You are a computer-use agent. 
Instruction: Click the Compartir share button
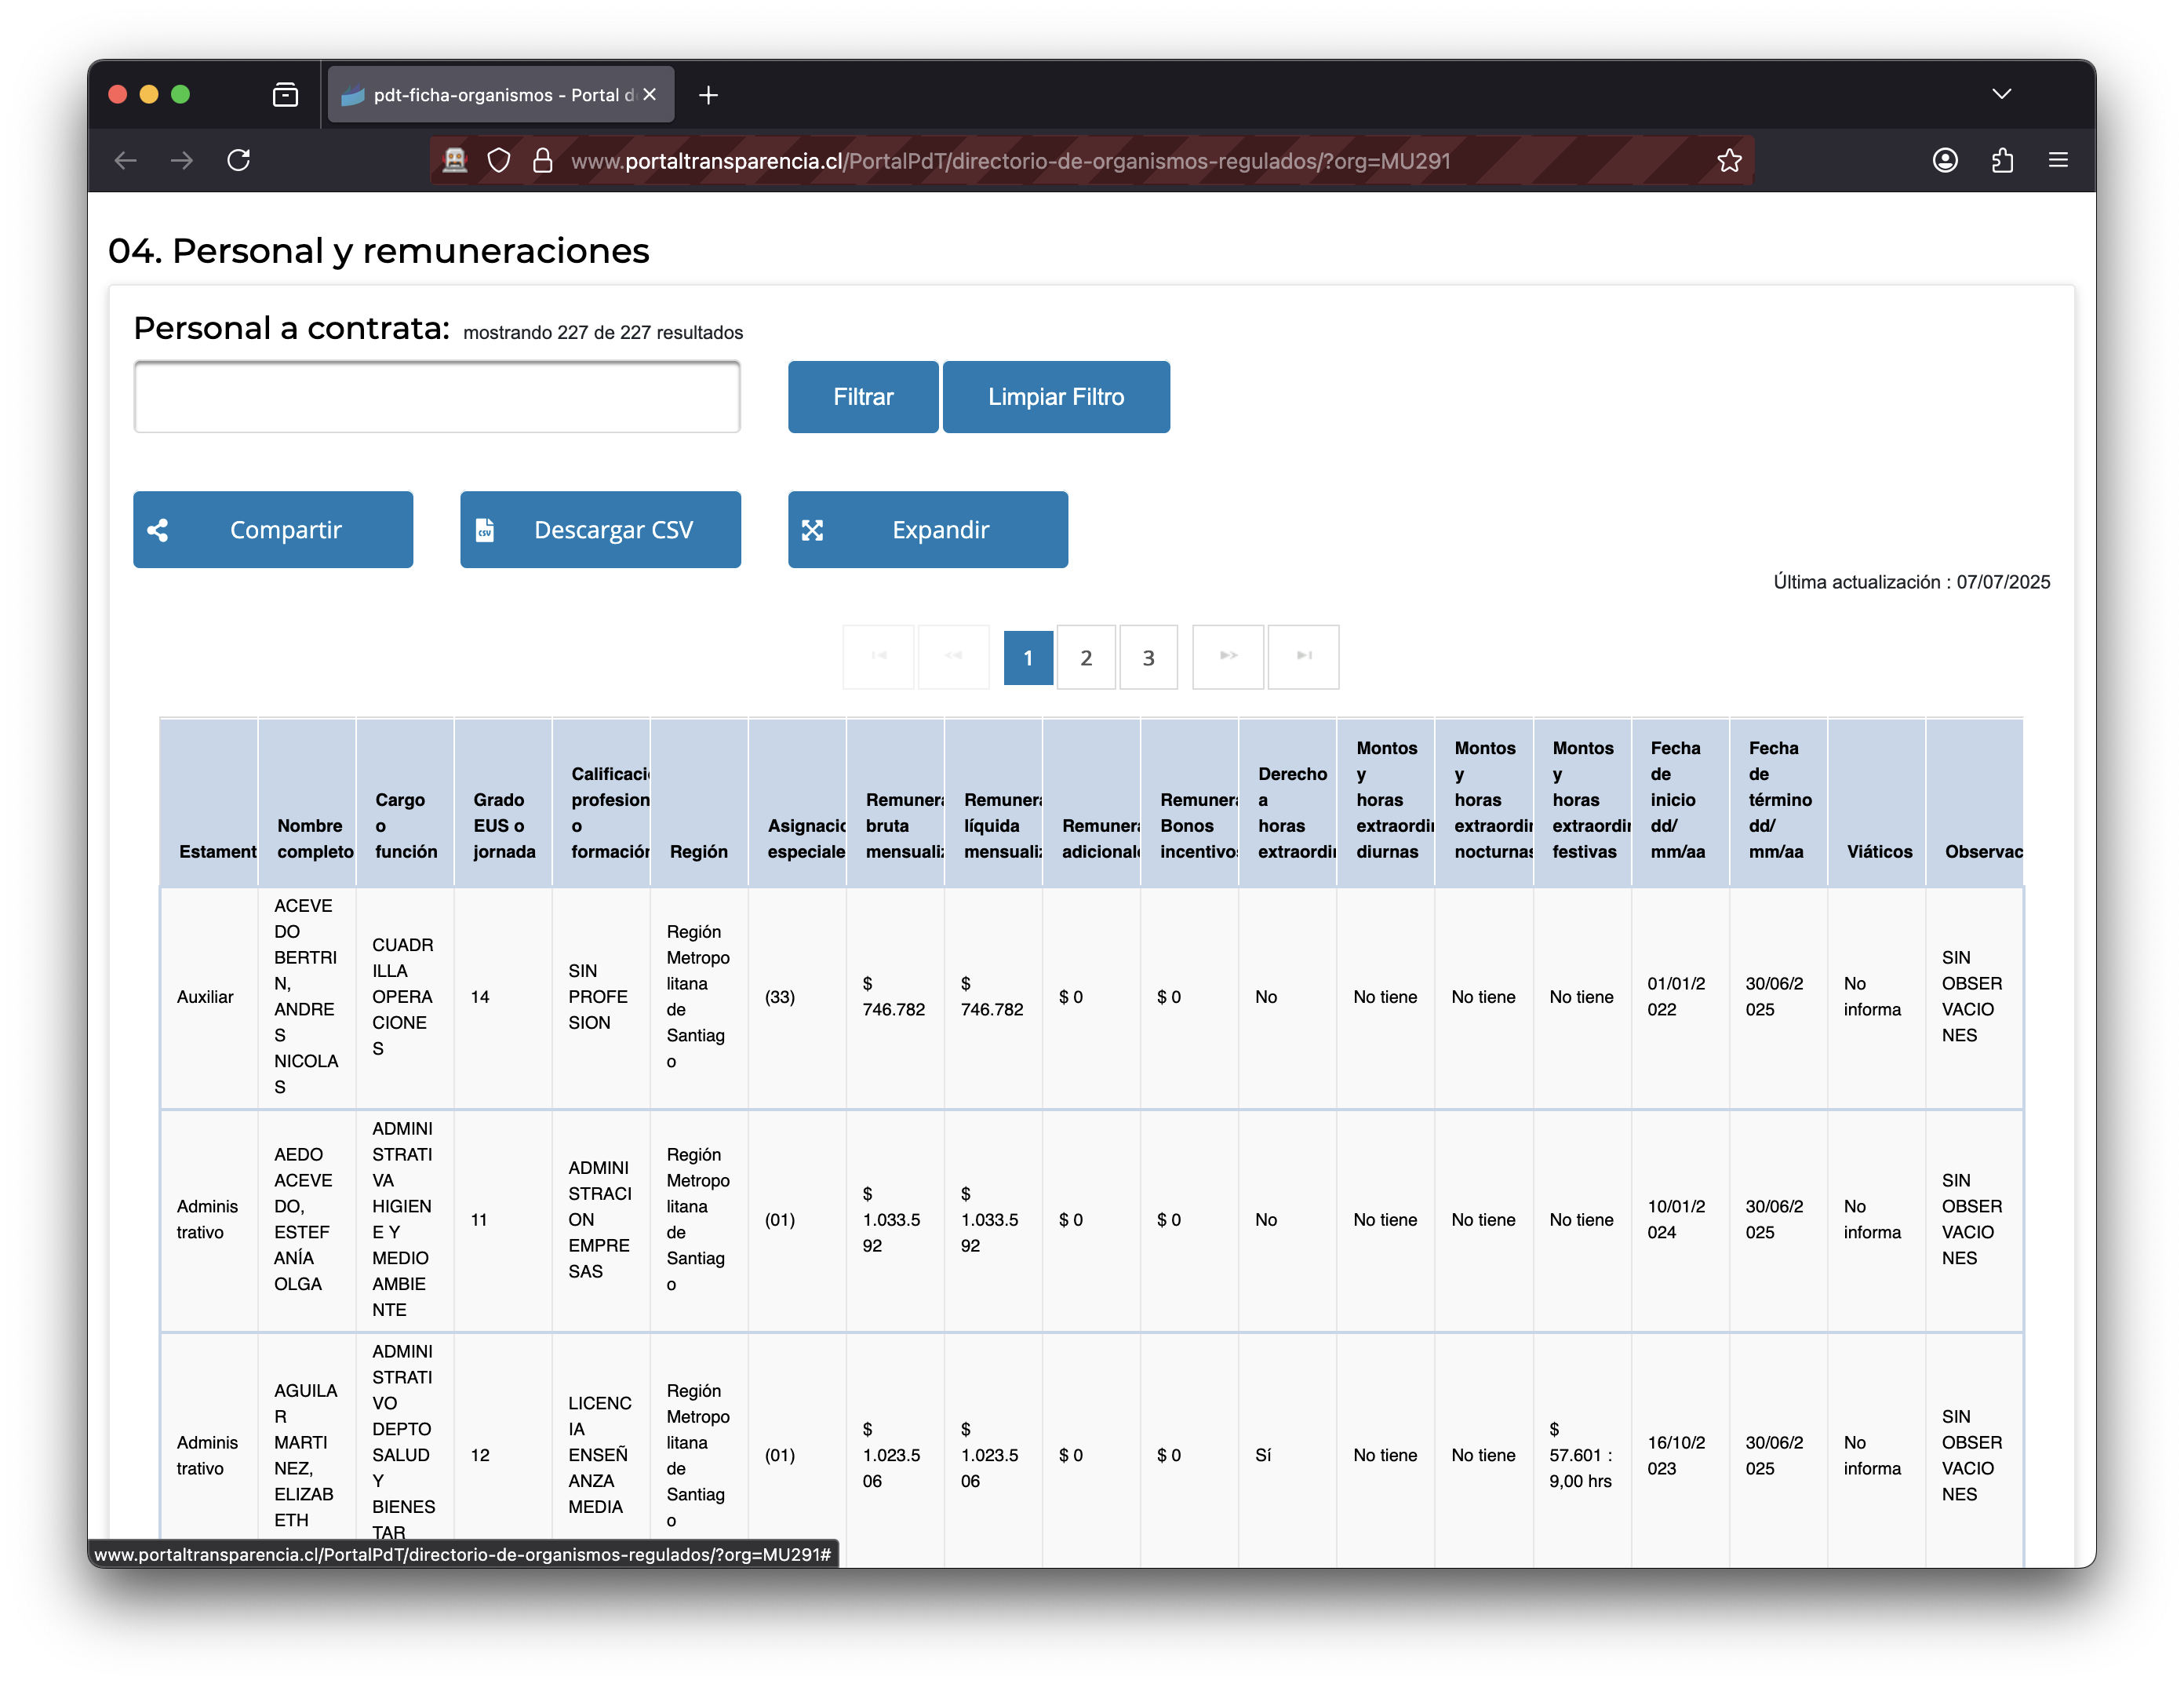273,530
